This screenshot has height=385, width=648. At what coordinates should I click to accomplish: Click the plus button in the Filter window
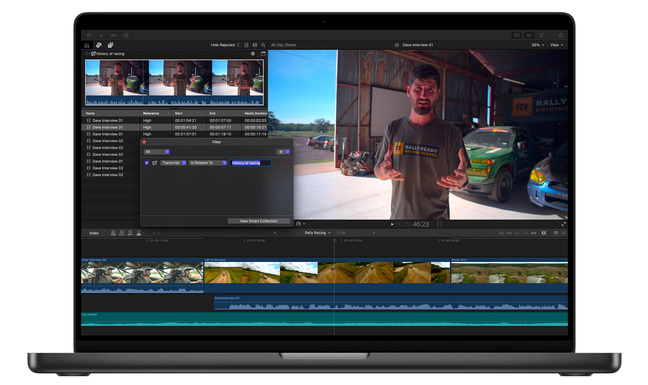tap(281, 152)
